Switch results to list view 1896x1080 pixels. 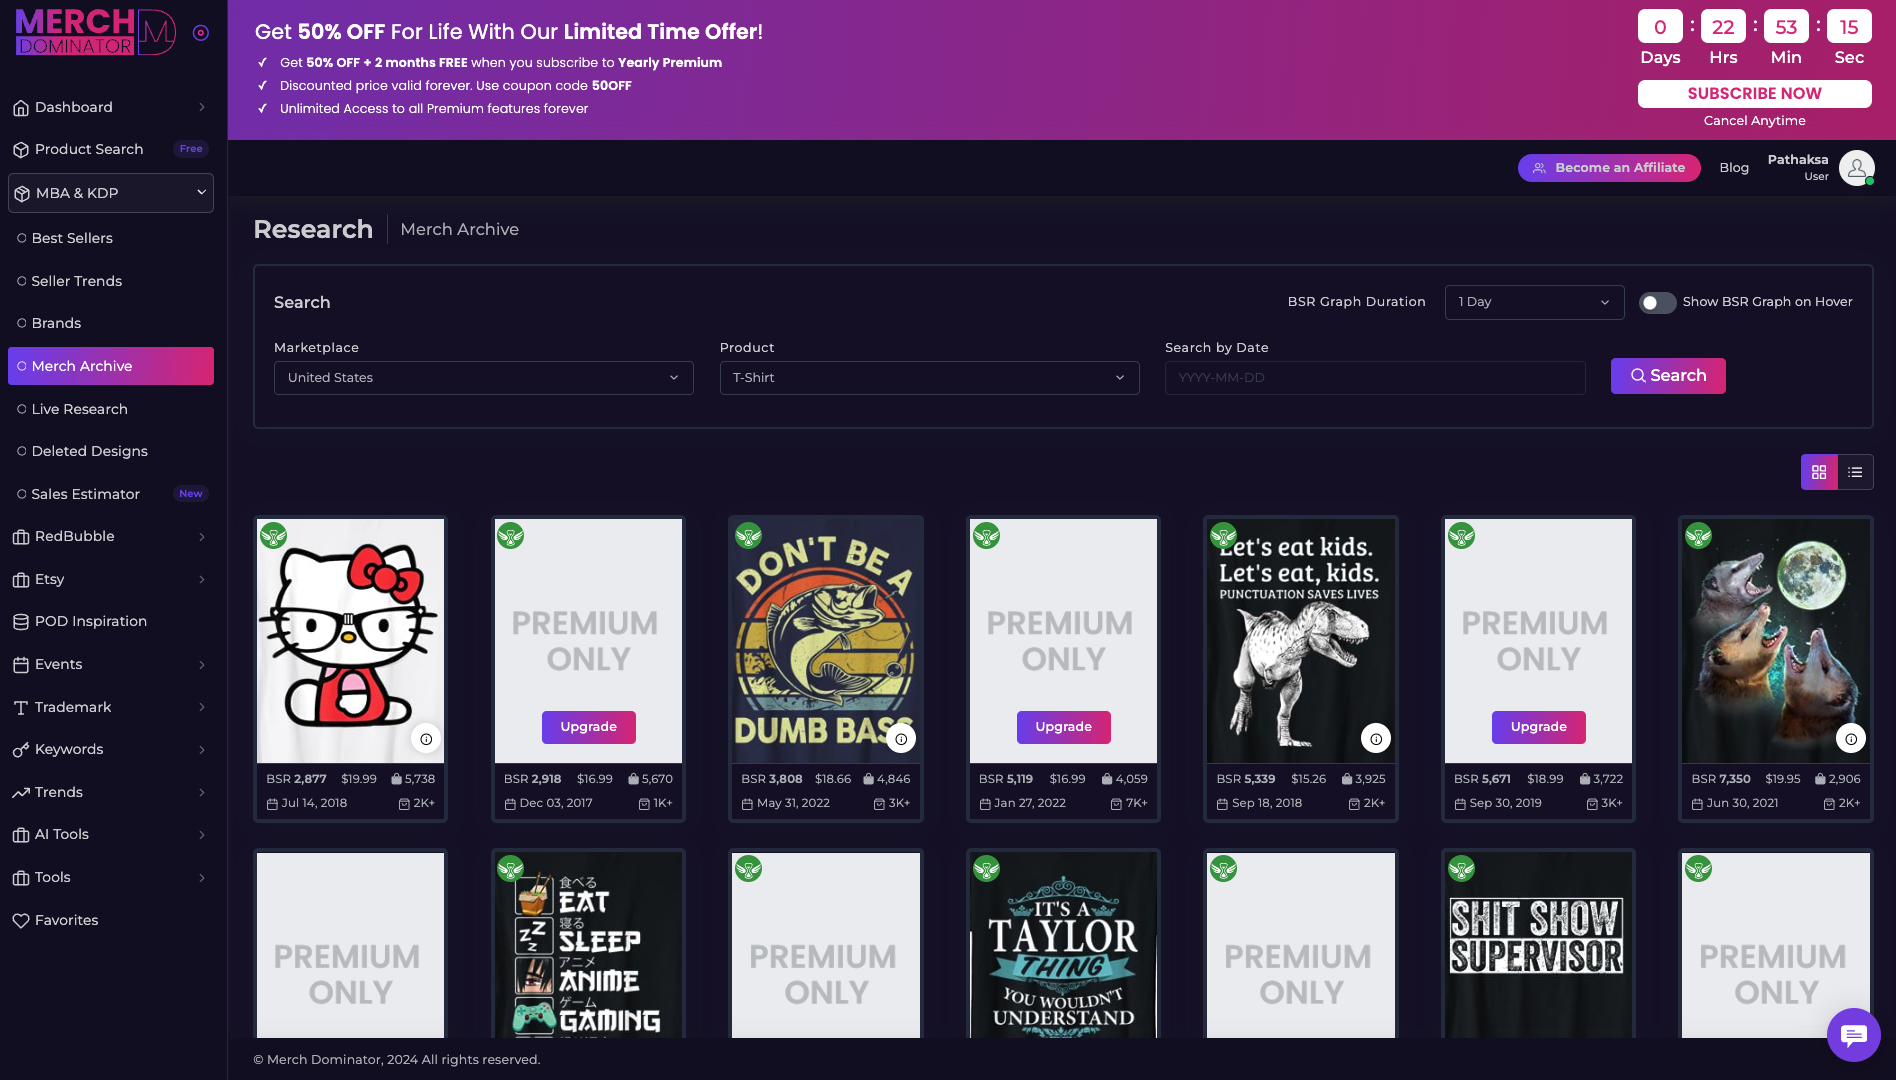pos(1855,471)
